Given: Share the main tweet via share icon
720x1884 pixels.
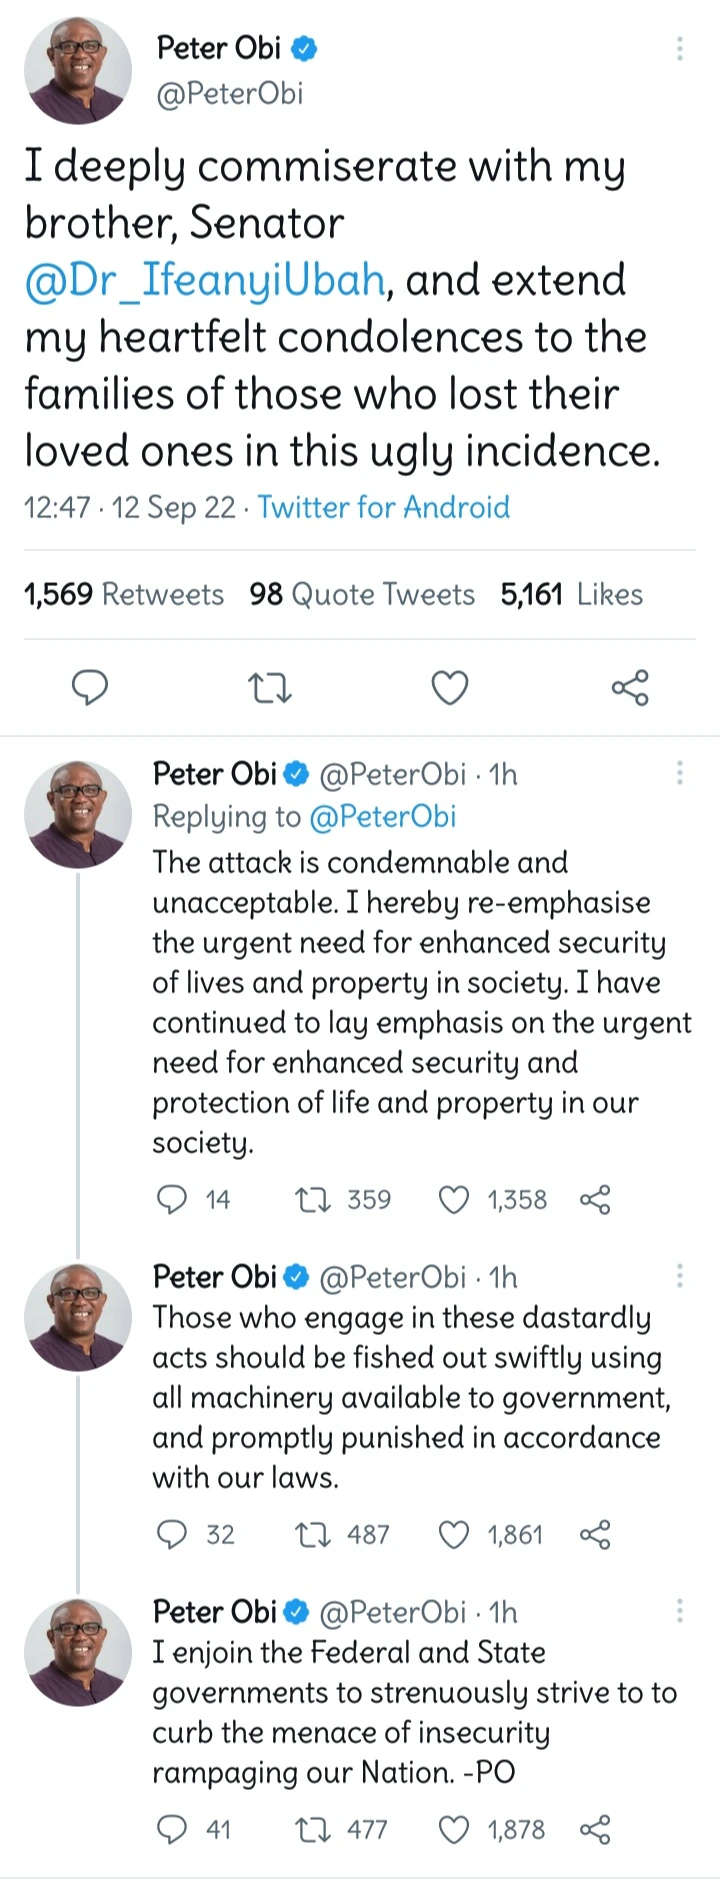Looking at the screenshot, I should click(x=629, y=688).
